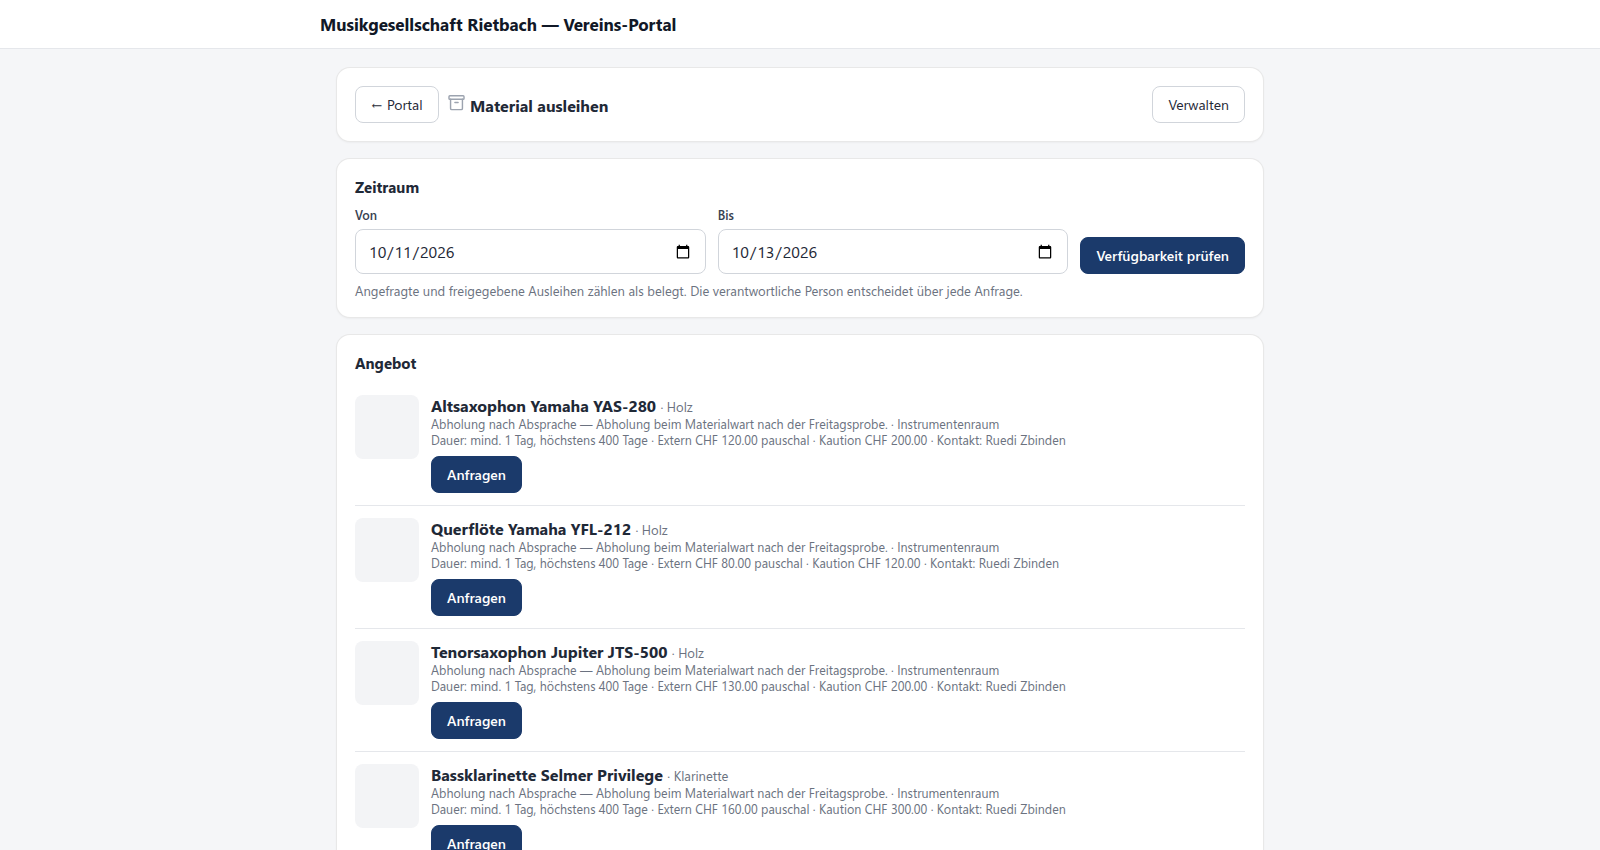1600x850 pixels.
Task: Focus the Bis date input showing 10/13/2026
Action: click(x=892, y=252)
